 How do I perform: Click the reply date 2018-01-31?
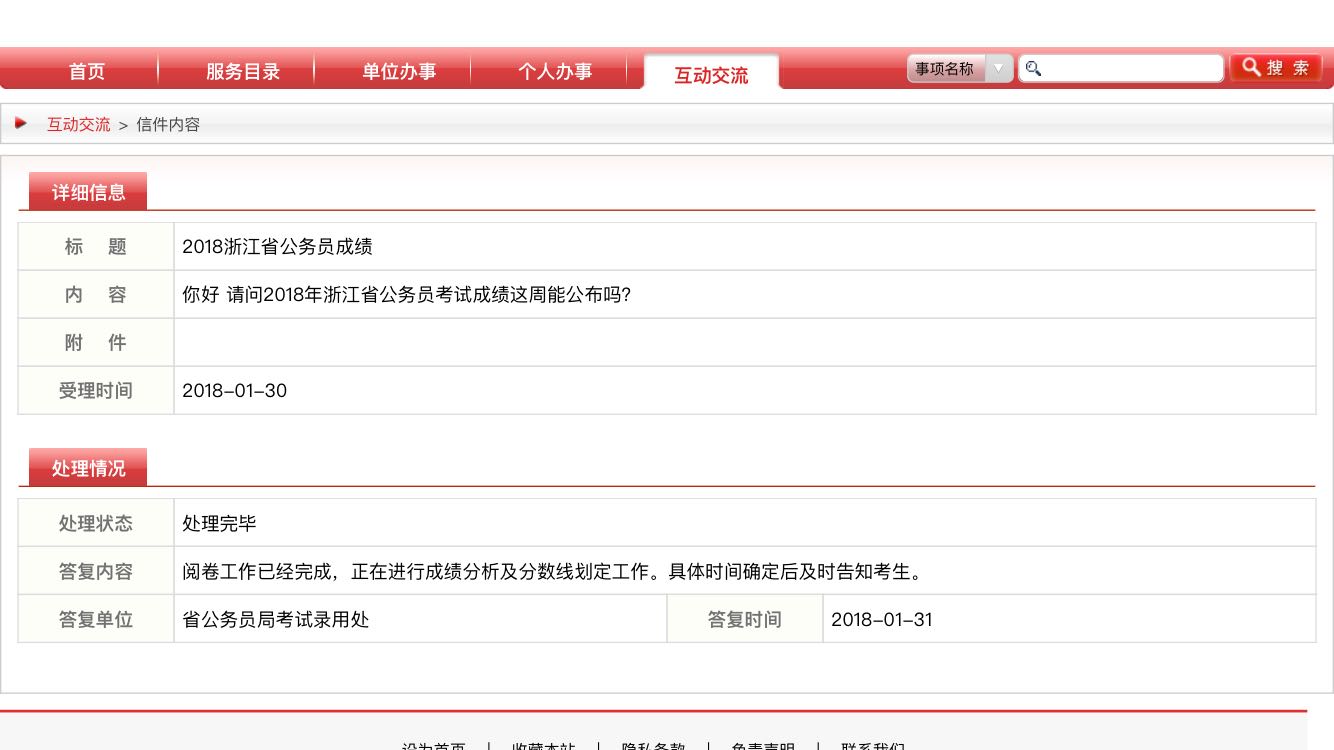pyautogui.click(x=882, y=619)
